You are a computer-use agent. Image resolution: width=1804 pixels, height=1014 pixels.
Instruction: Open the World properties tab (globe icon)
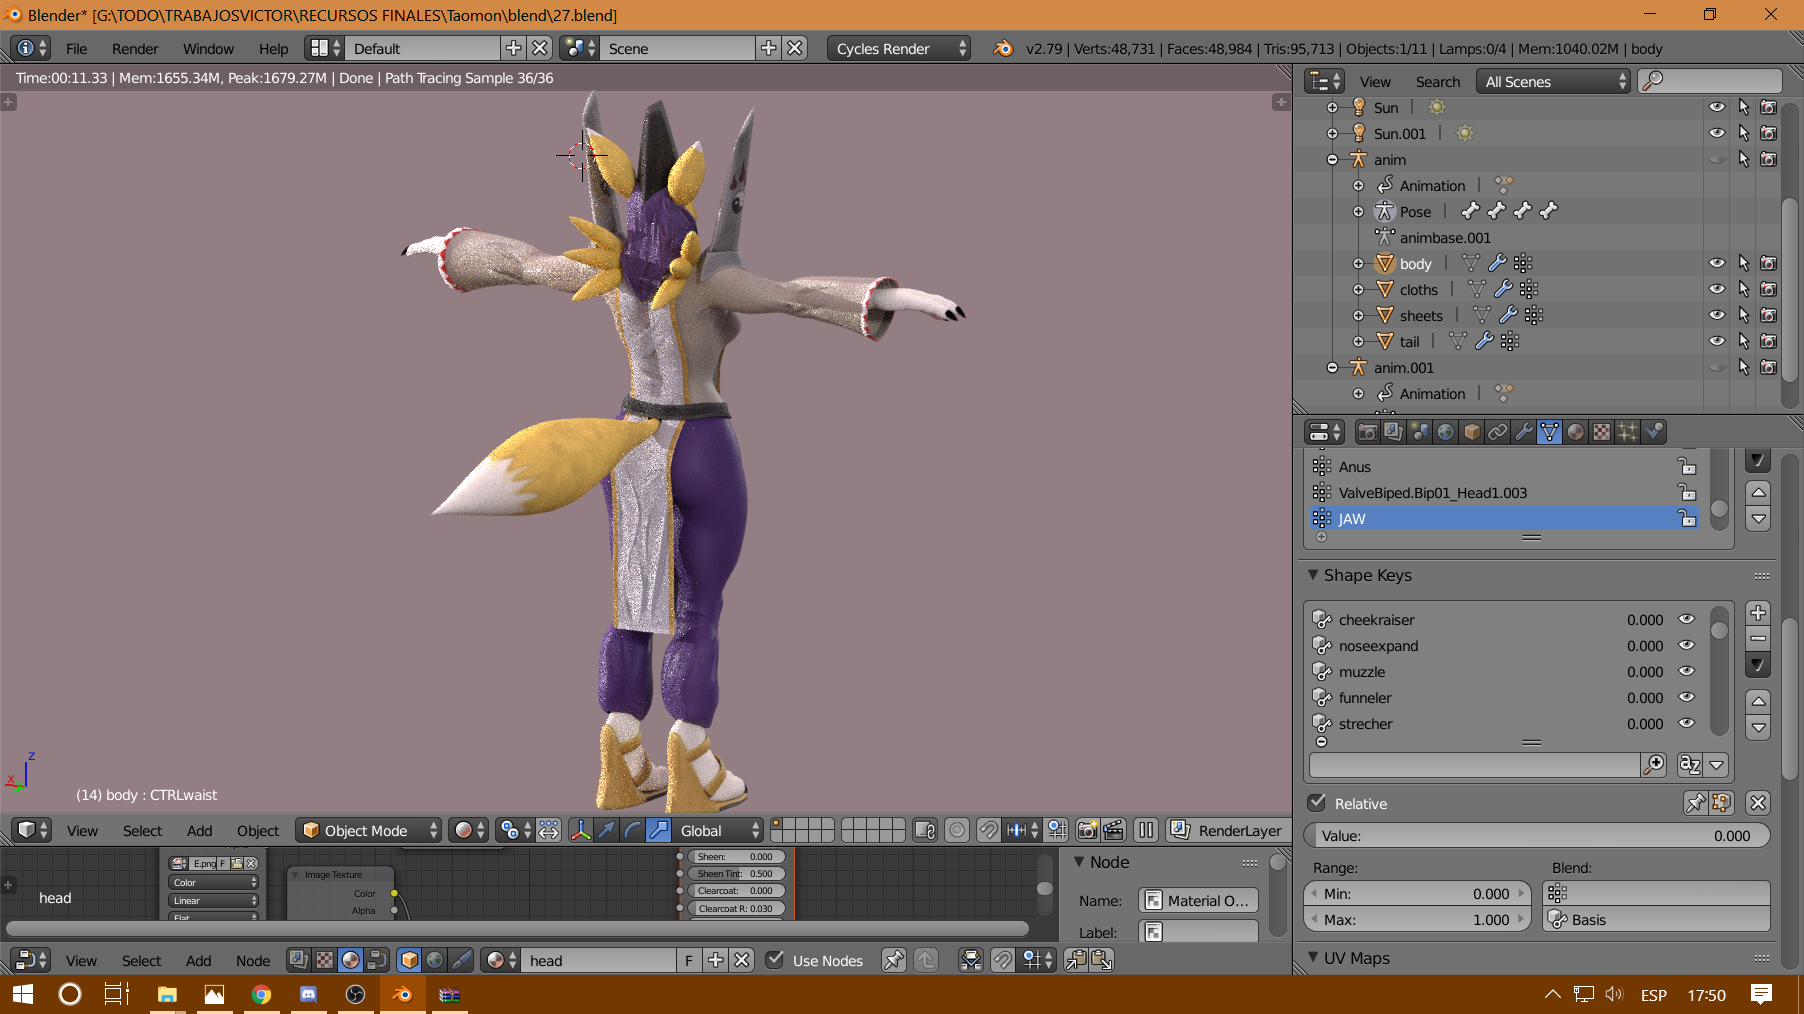pos(1445,432)
